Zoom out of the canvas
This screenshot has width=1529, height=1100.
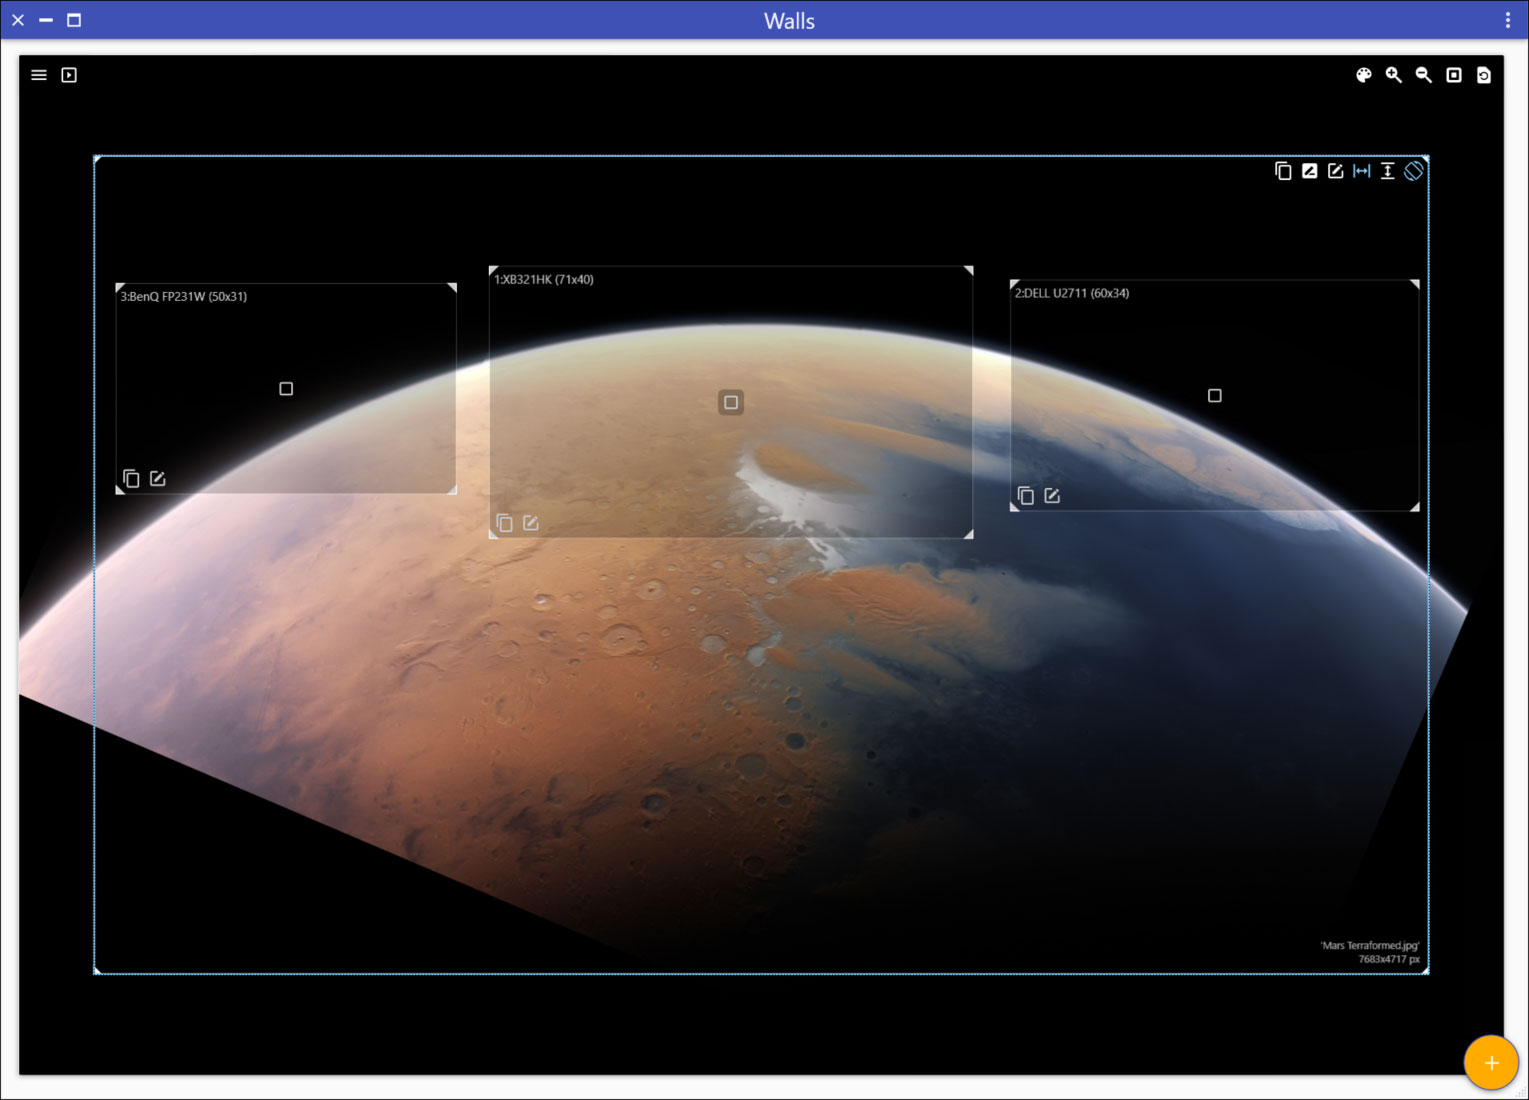1423,75
